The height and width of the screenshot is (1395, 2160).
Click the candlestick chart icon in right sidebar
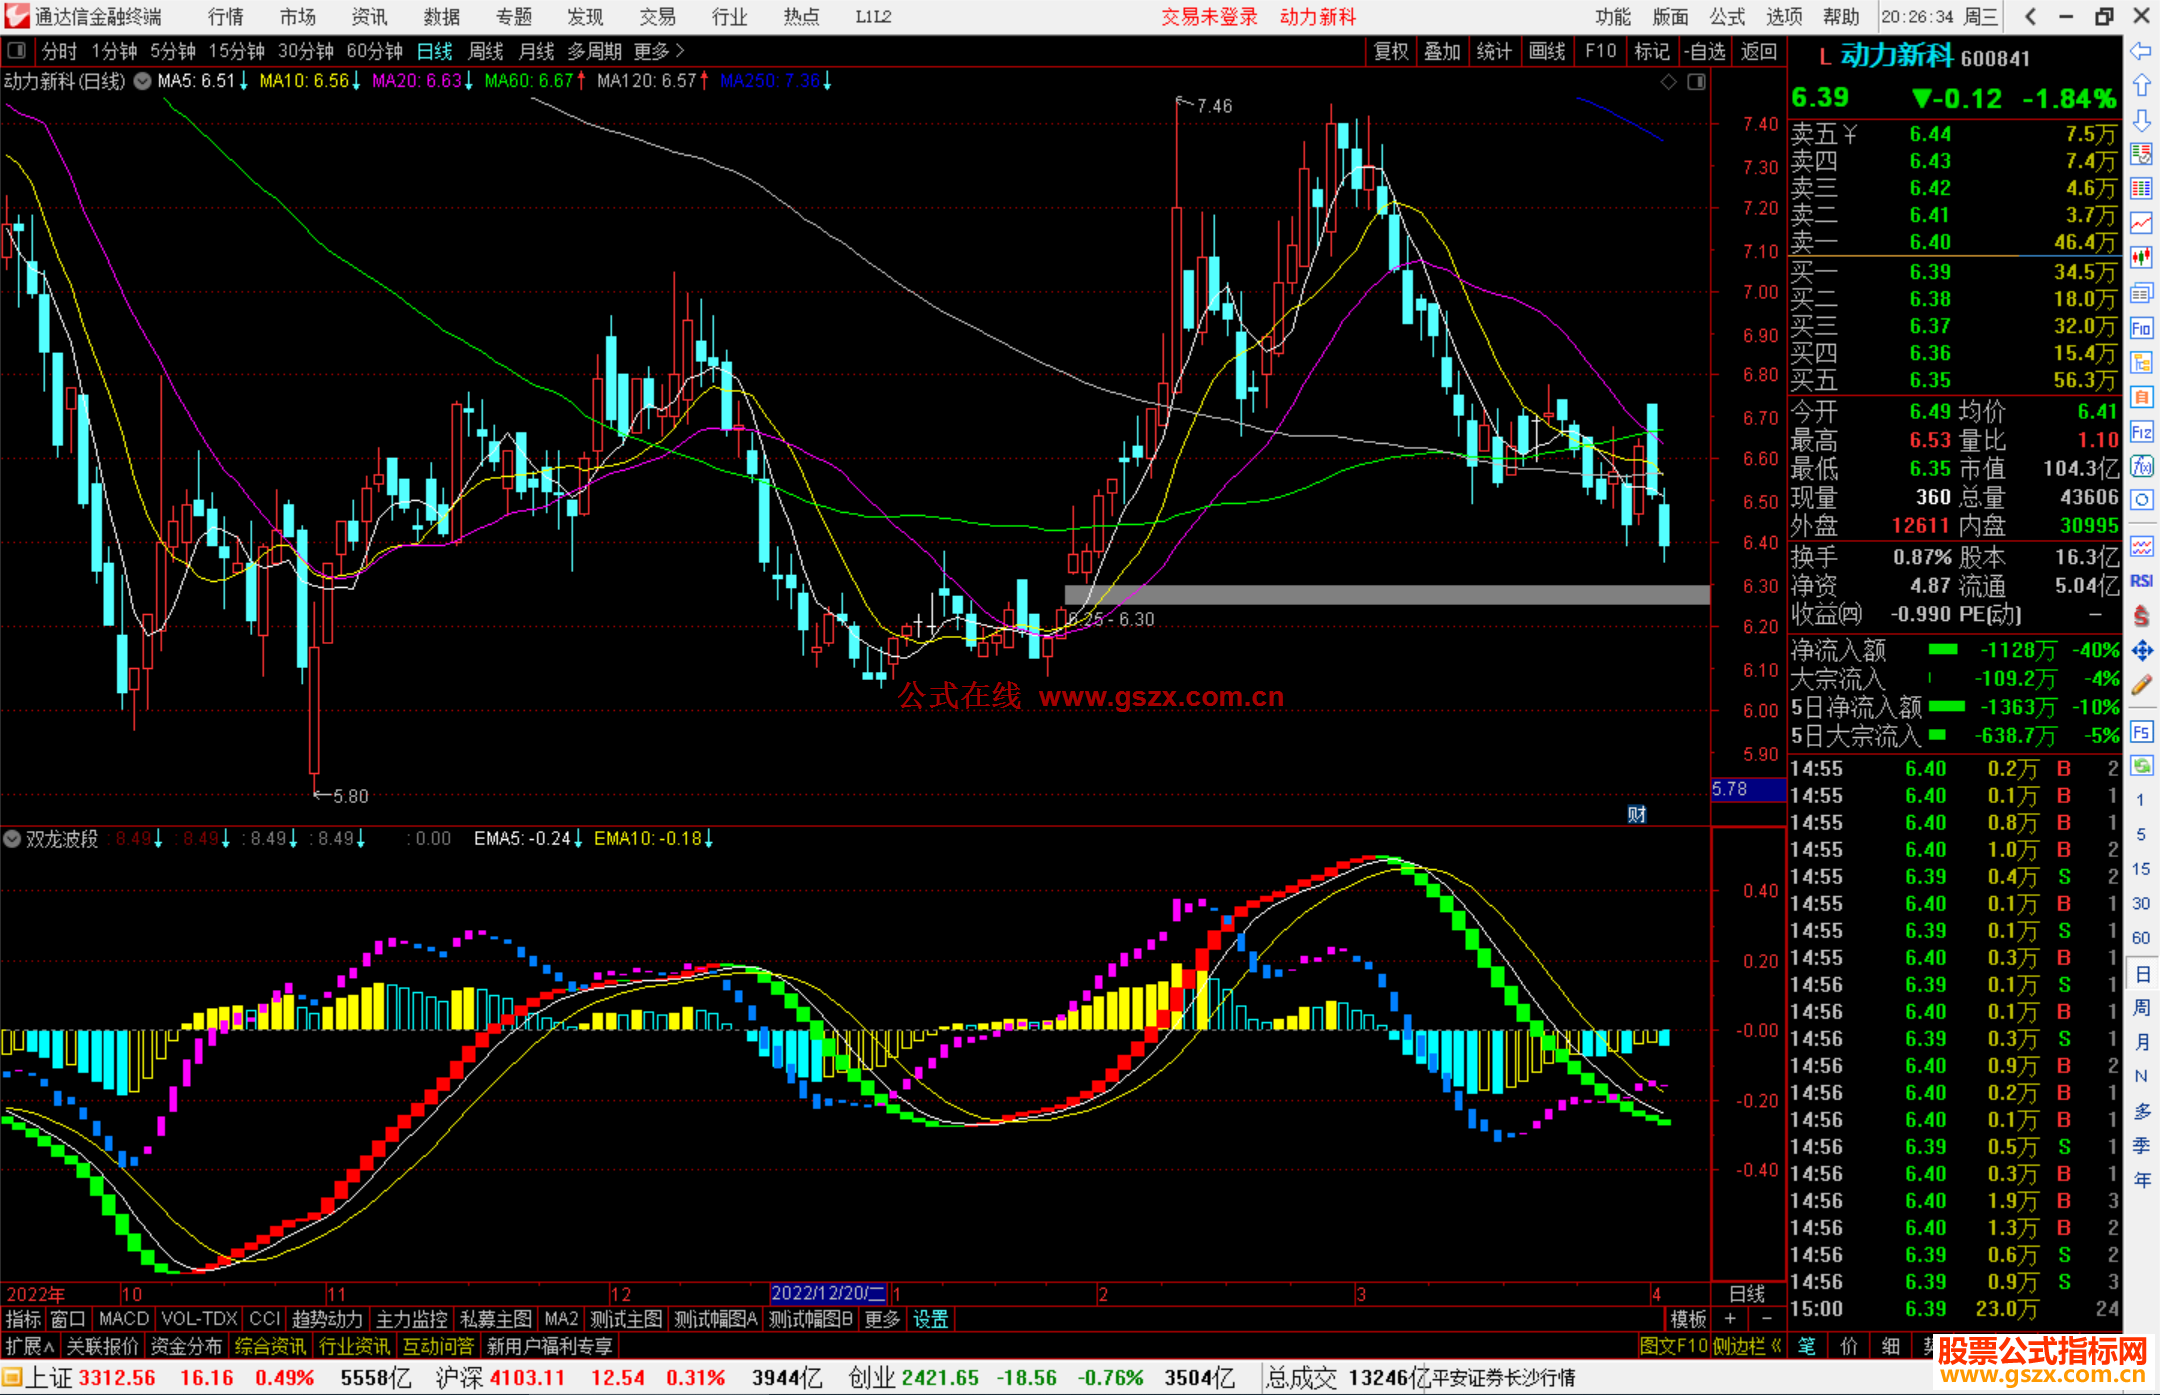(x=2141, y=258)
